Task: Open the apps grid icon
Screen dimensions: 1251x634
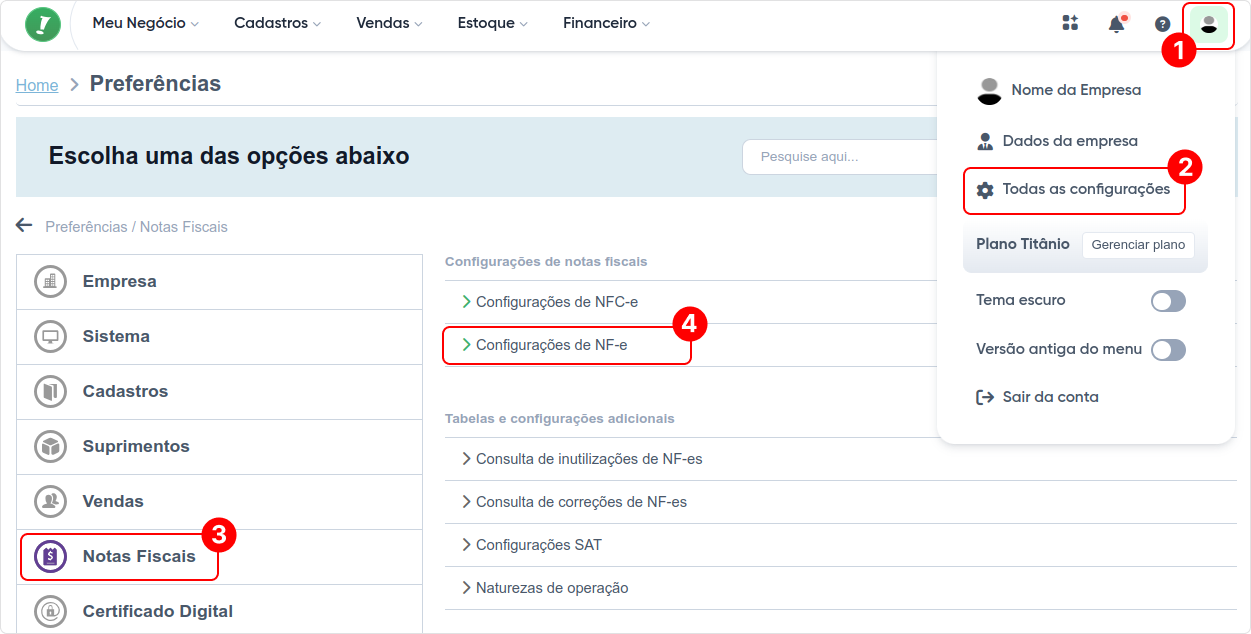Action: pyautogui.click(x=1070, y=23)
